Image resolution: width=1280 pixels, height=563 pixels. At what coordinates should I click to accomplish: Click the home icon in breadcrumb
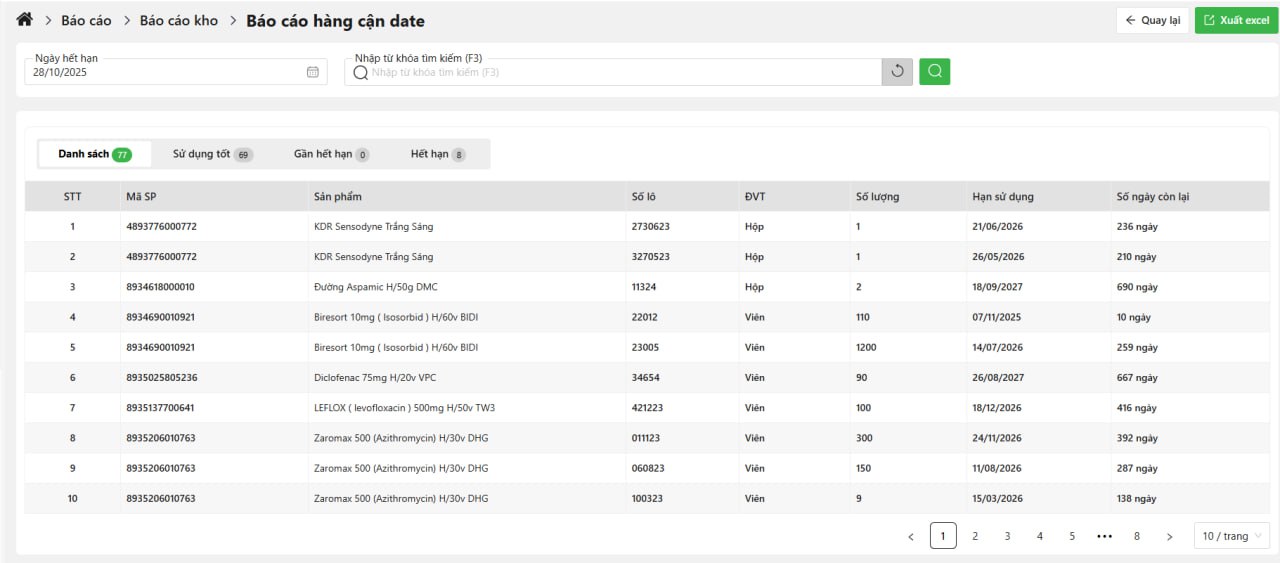[x=25, y=20]
